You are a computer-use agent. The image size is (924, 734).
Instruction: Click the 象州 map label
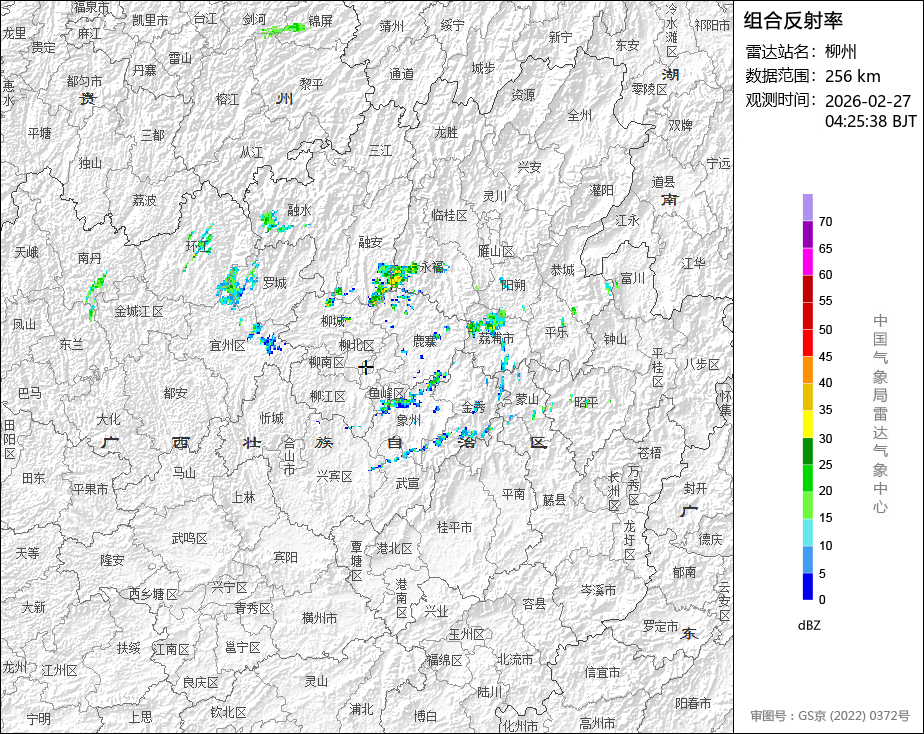click(x=408, y=420)
